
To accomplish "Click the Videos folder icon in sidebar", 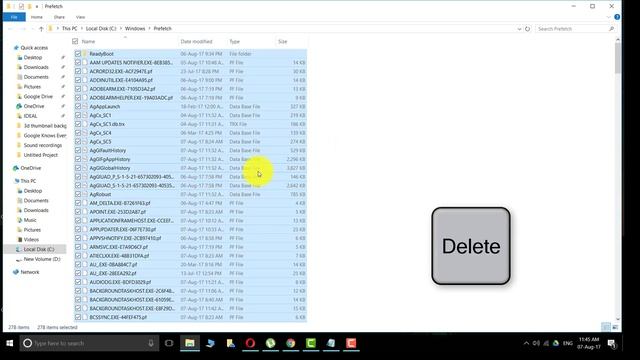I will point(19,240).
